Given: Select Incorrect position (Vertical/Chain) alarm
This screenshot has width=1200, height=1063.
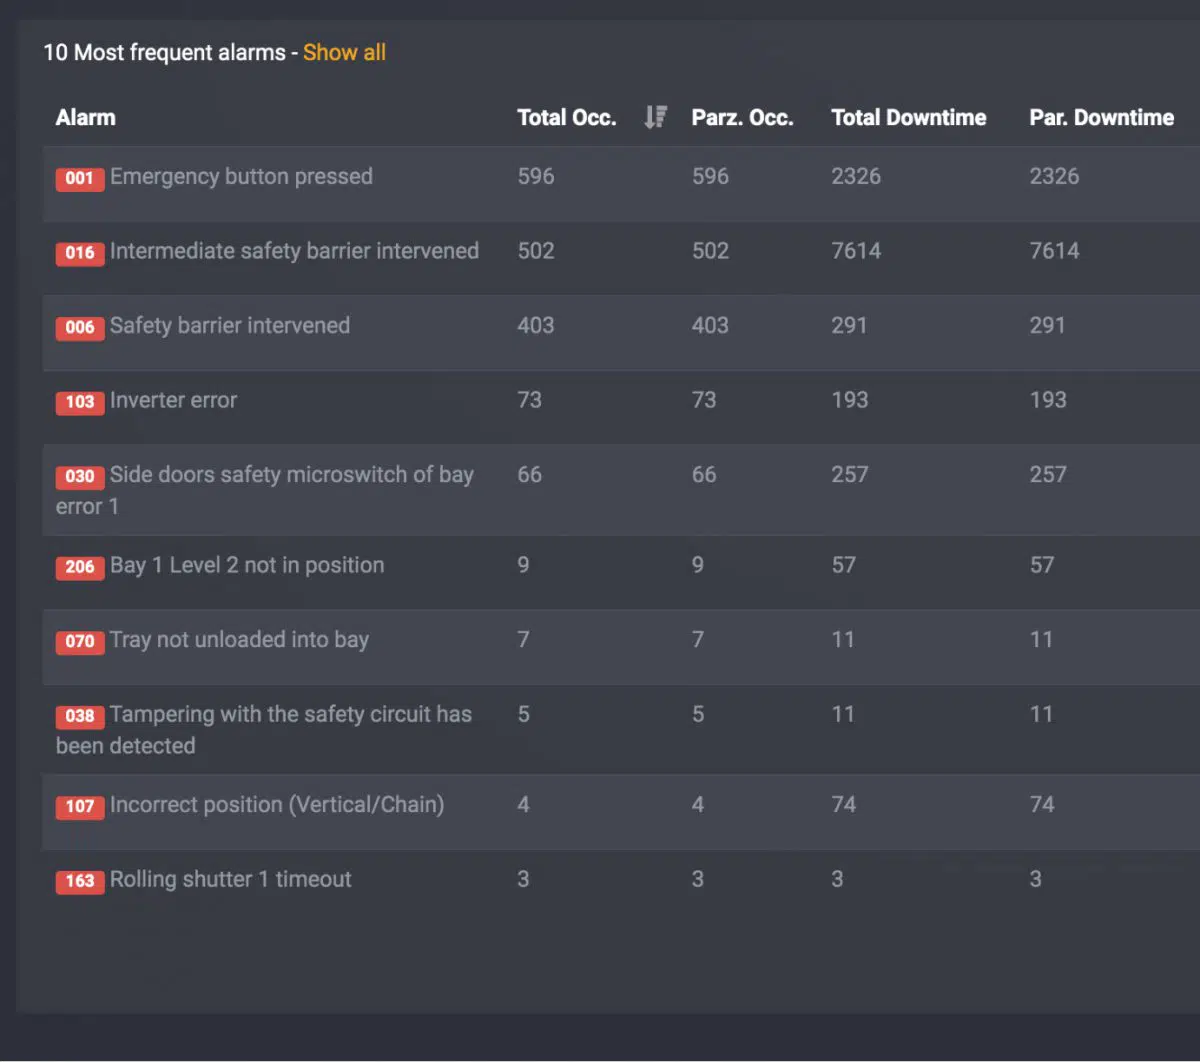Looking at the screenshot, I should [276, 805].
